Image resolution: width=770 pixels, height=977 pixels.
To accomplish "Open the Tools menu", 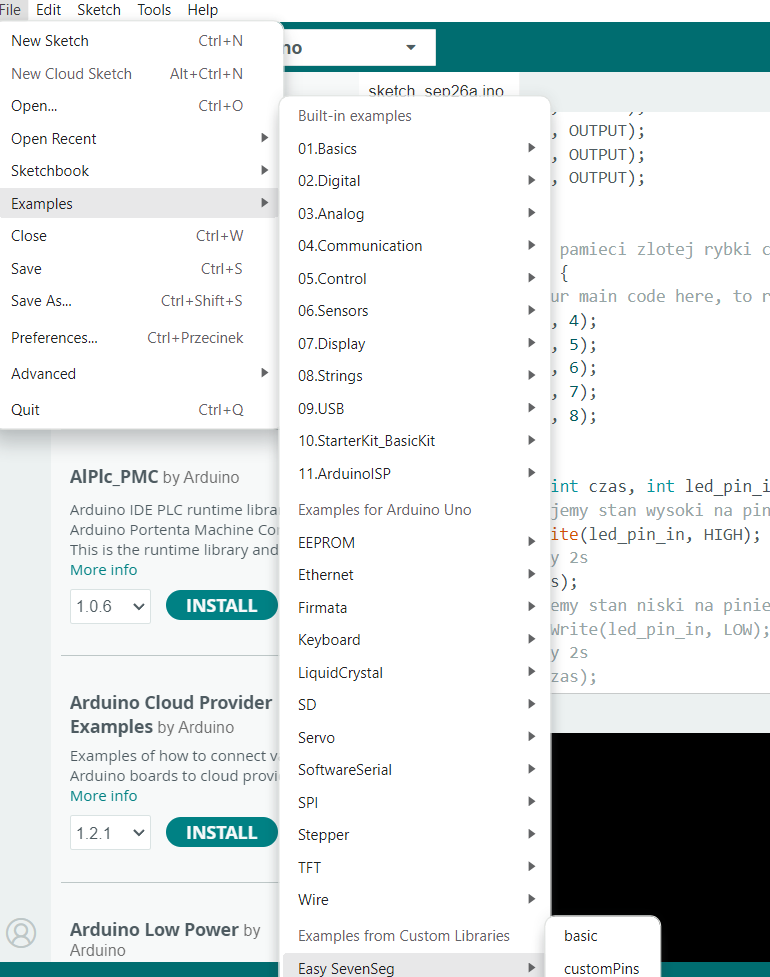I will click(154, 10).
